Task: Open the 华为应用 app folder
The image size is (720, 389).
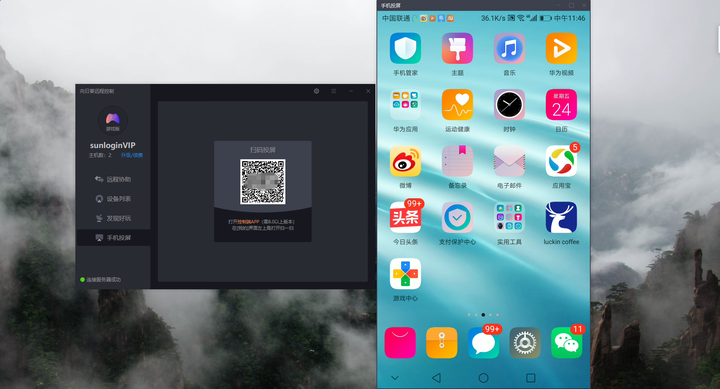Action: click(405, 105)
